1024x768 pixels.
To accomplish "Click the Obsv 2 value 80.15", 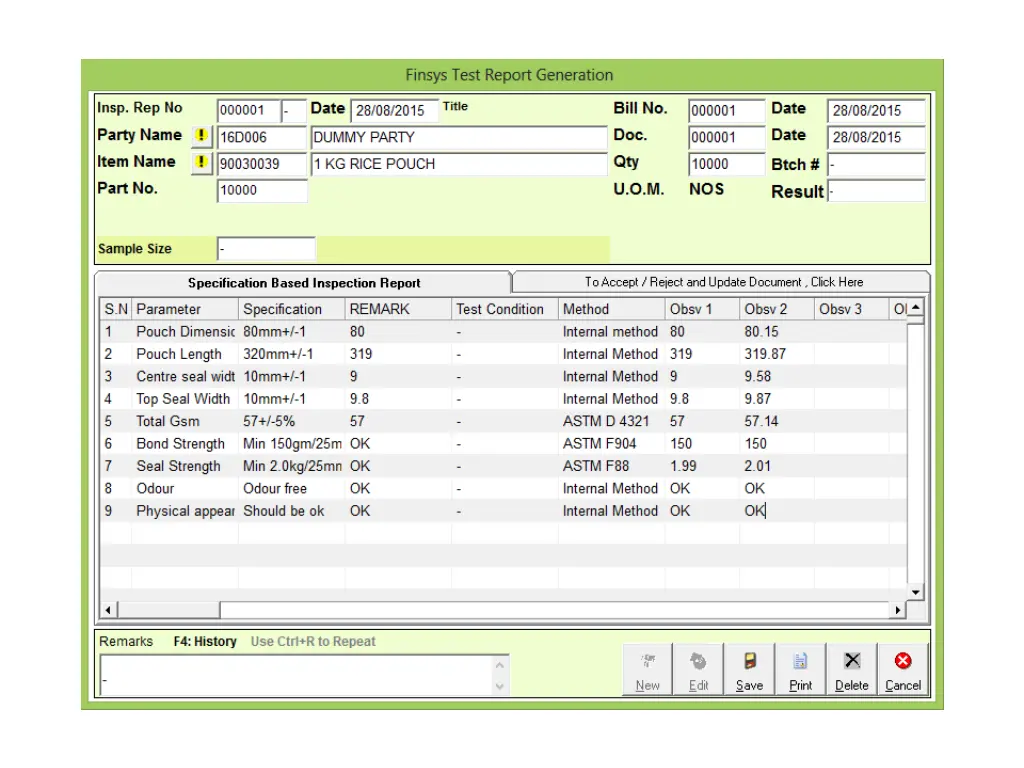I will 776,332.
